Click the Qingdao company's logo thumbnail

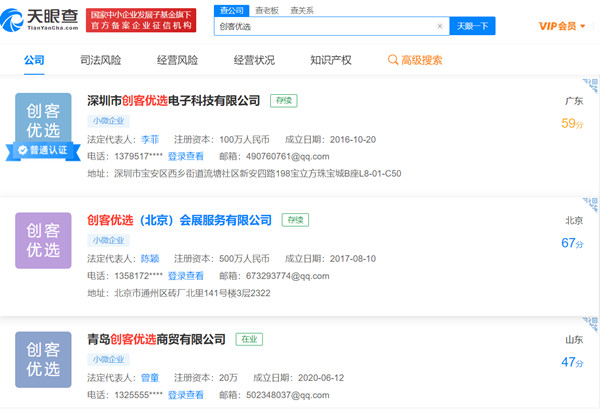[43, 360]
